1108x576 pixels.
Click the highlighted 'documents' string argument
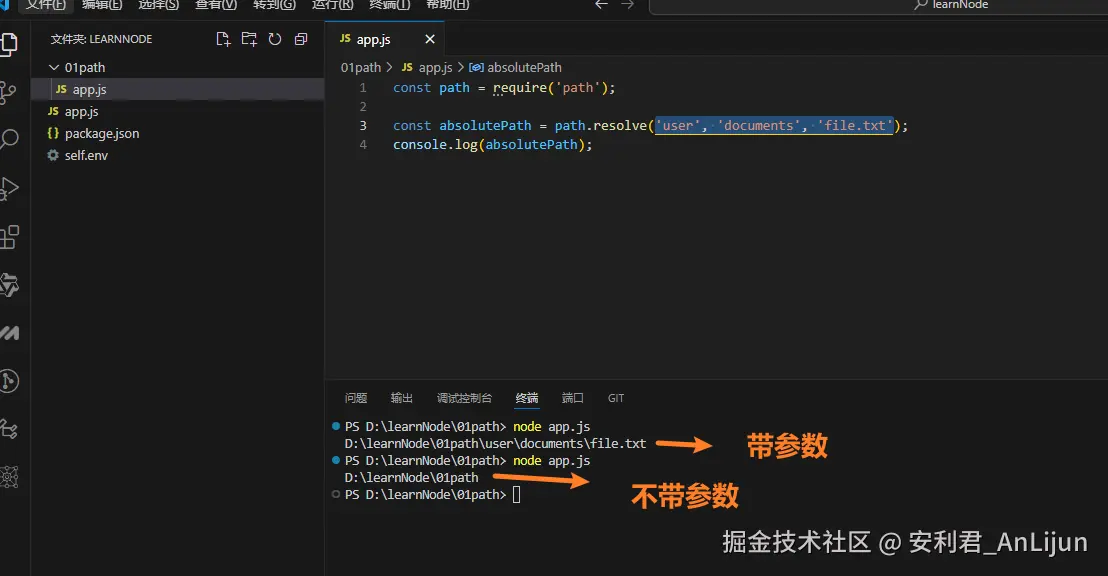[759, 126]
